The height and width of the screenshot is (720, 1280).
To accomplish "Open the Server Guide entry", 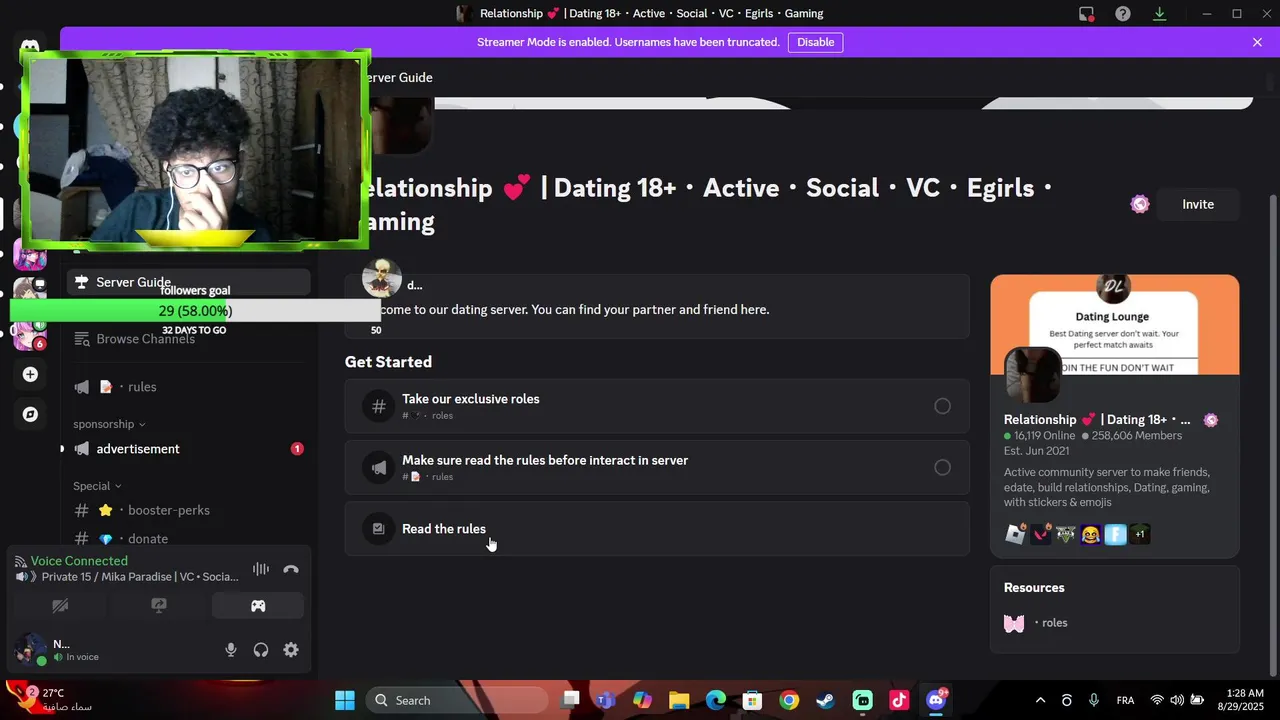I will tap(188, 282).
